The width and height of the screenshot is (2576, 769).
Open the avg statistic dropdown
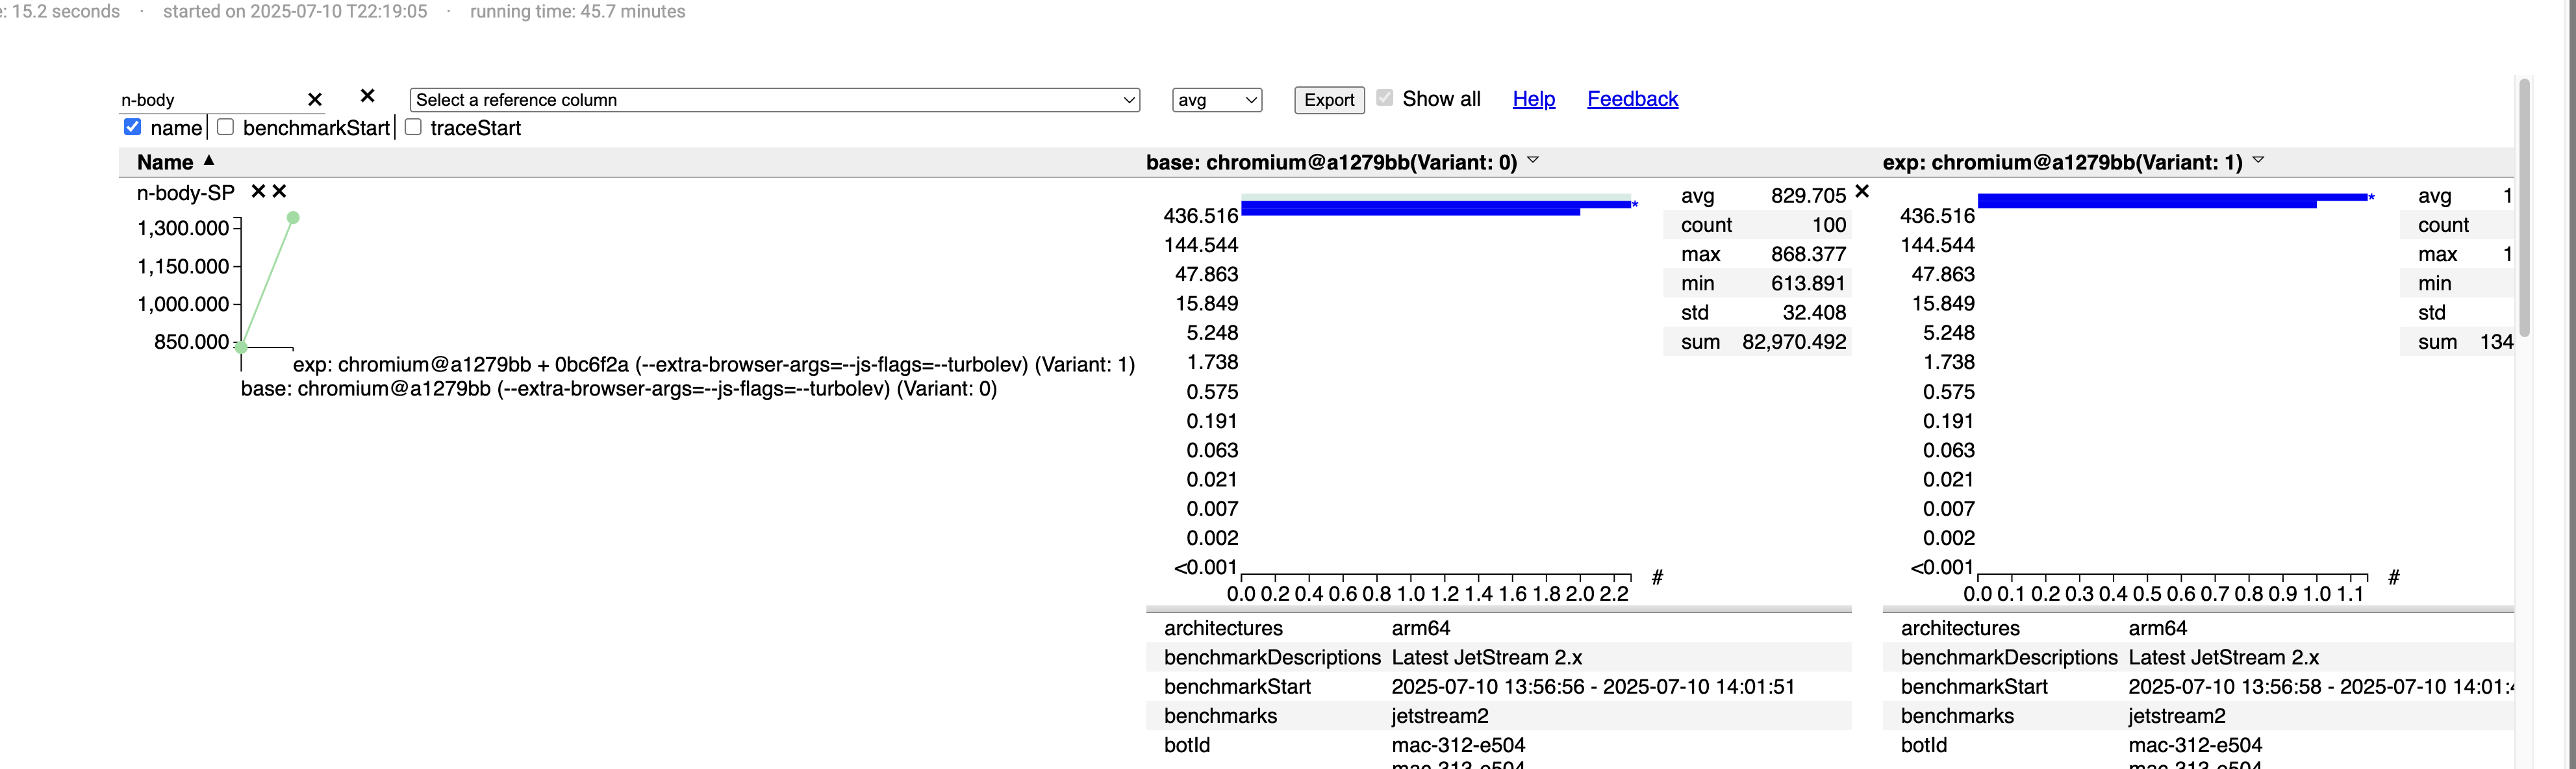point(1217,100)
